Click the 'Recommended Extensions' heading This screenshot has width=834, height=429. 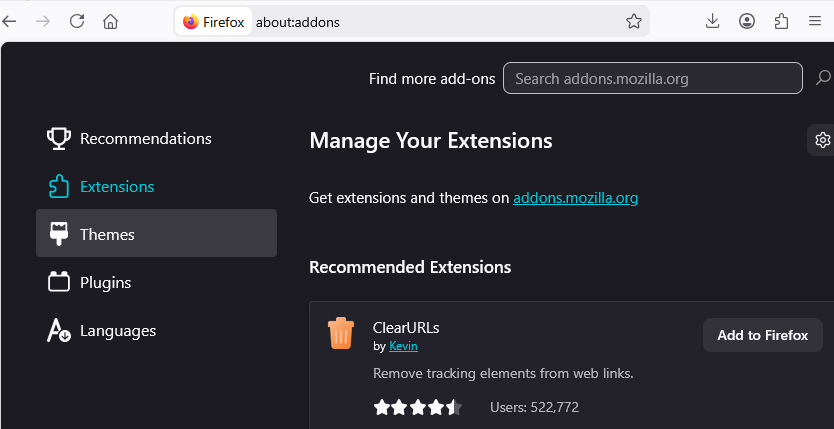coord(410,267)
